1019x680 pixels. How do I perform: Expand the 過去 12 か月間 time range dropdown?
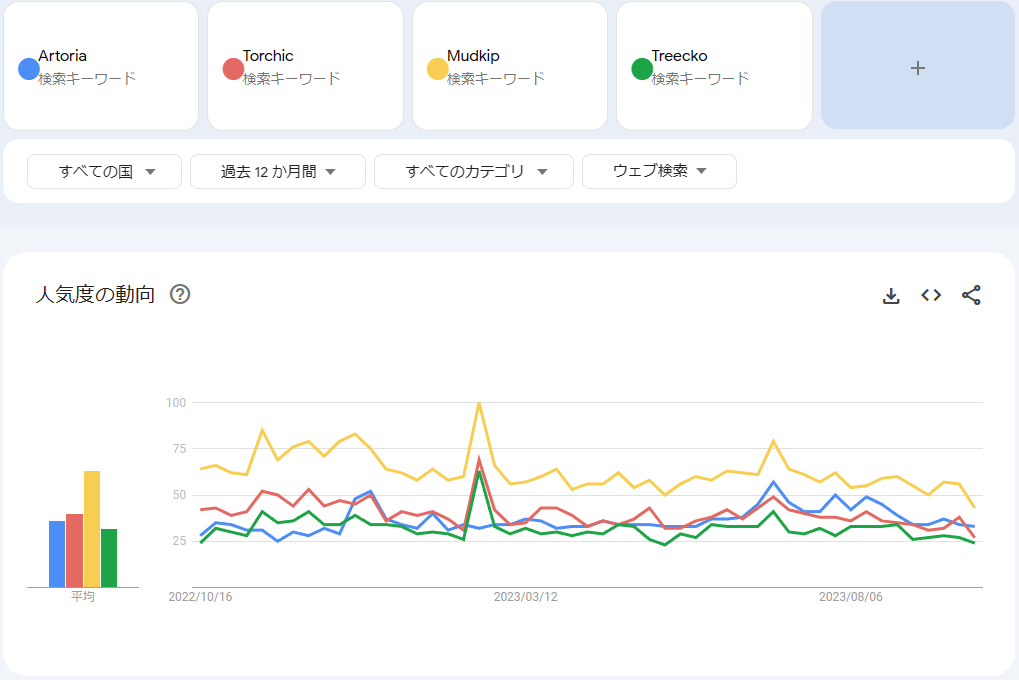coord(278,171)
